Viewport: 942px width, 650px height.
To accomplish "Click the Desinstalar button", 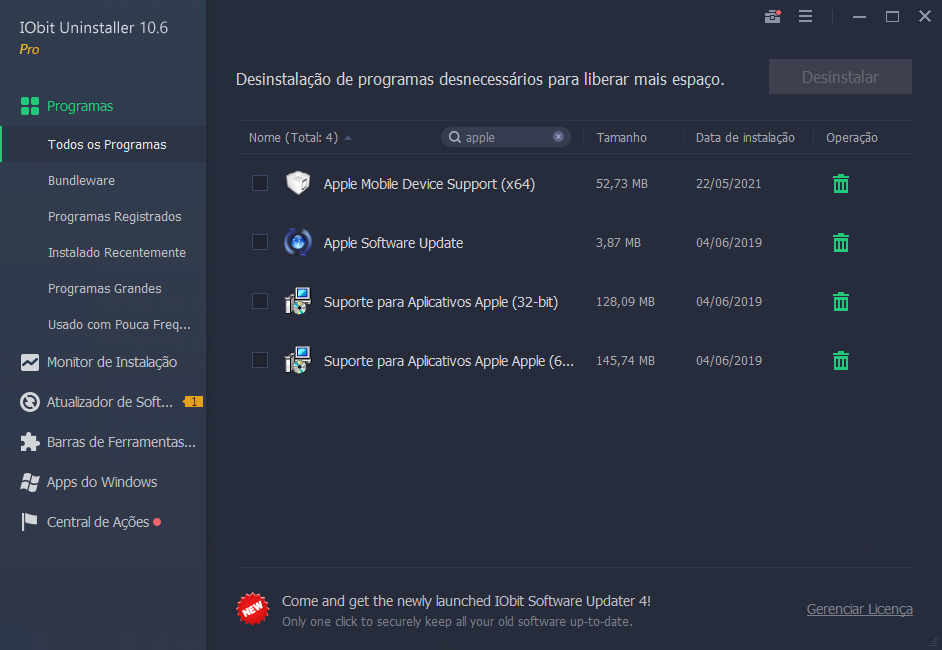I will [x=840, y=77].
